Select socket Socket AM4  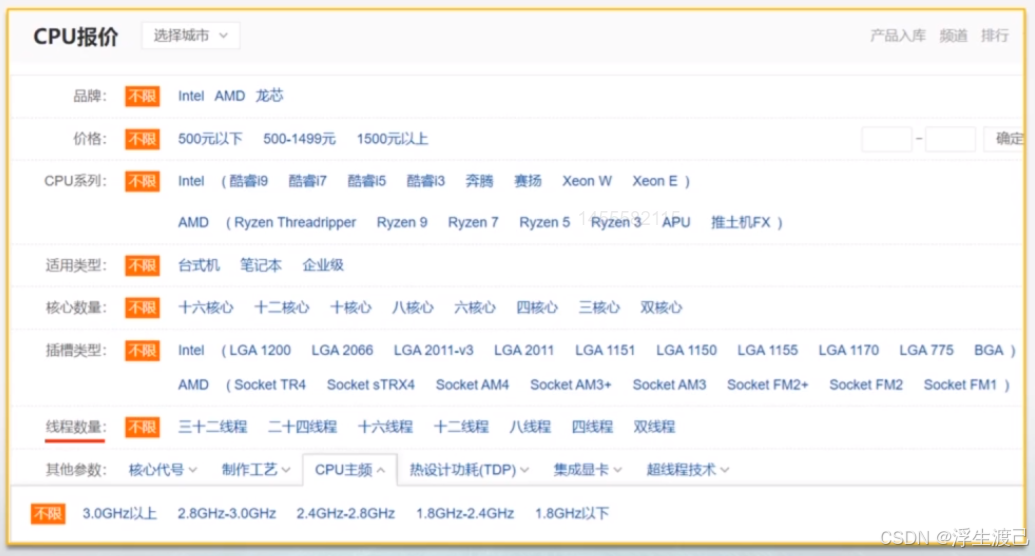point(472,384)
